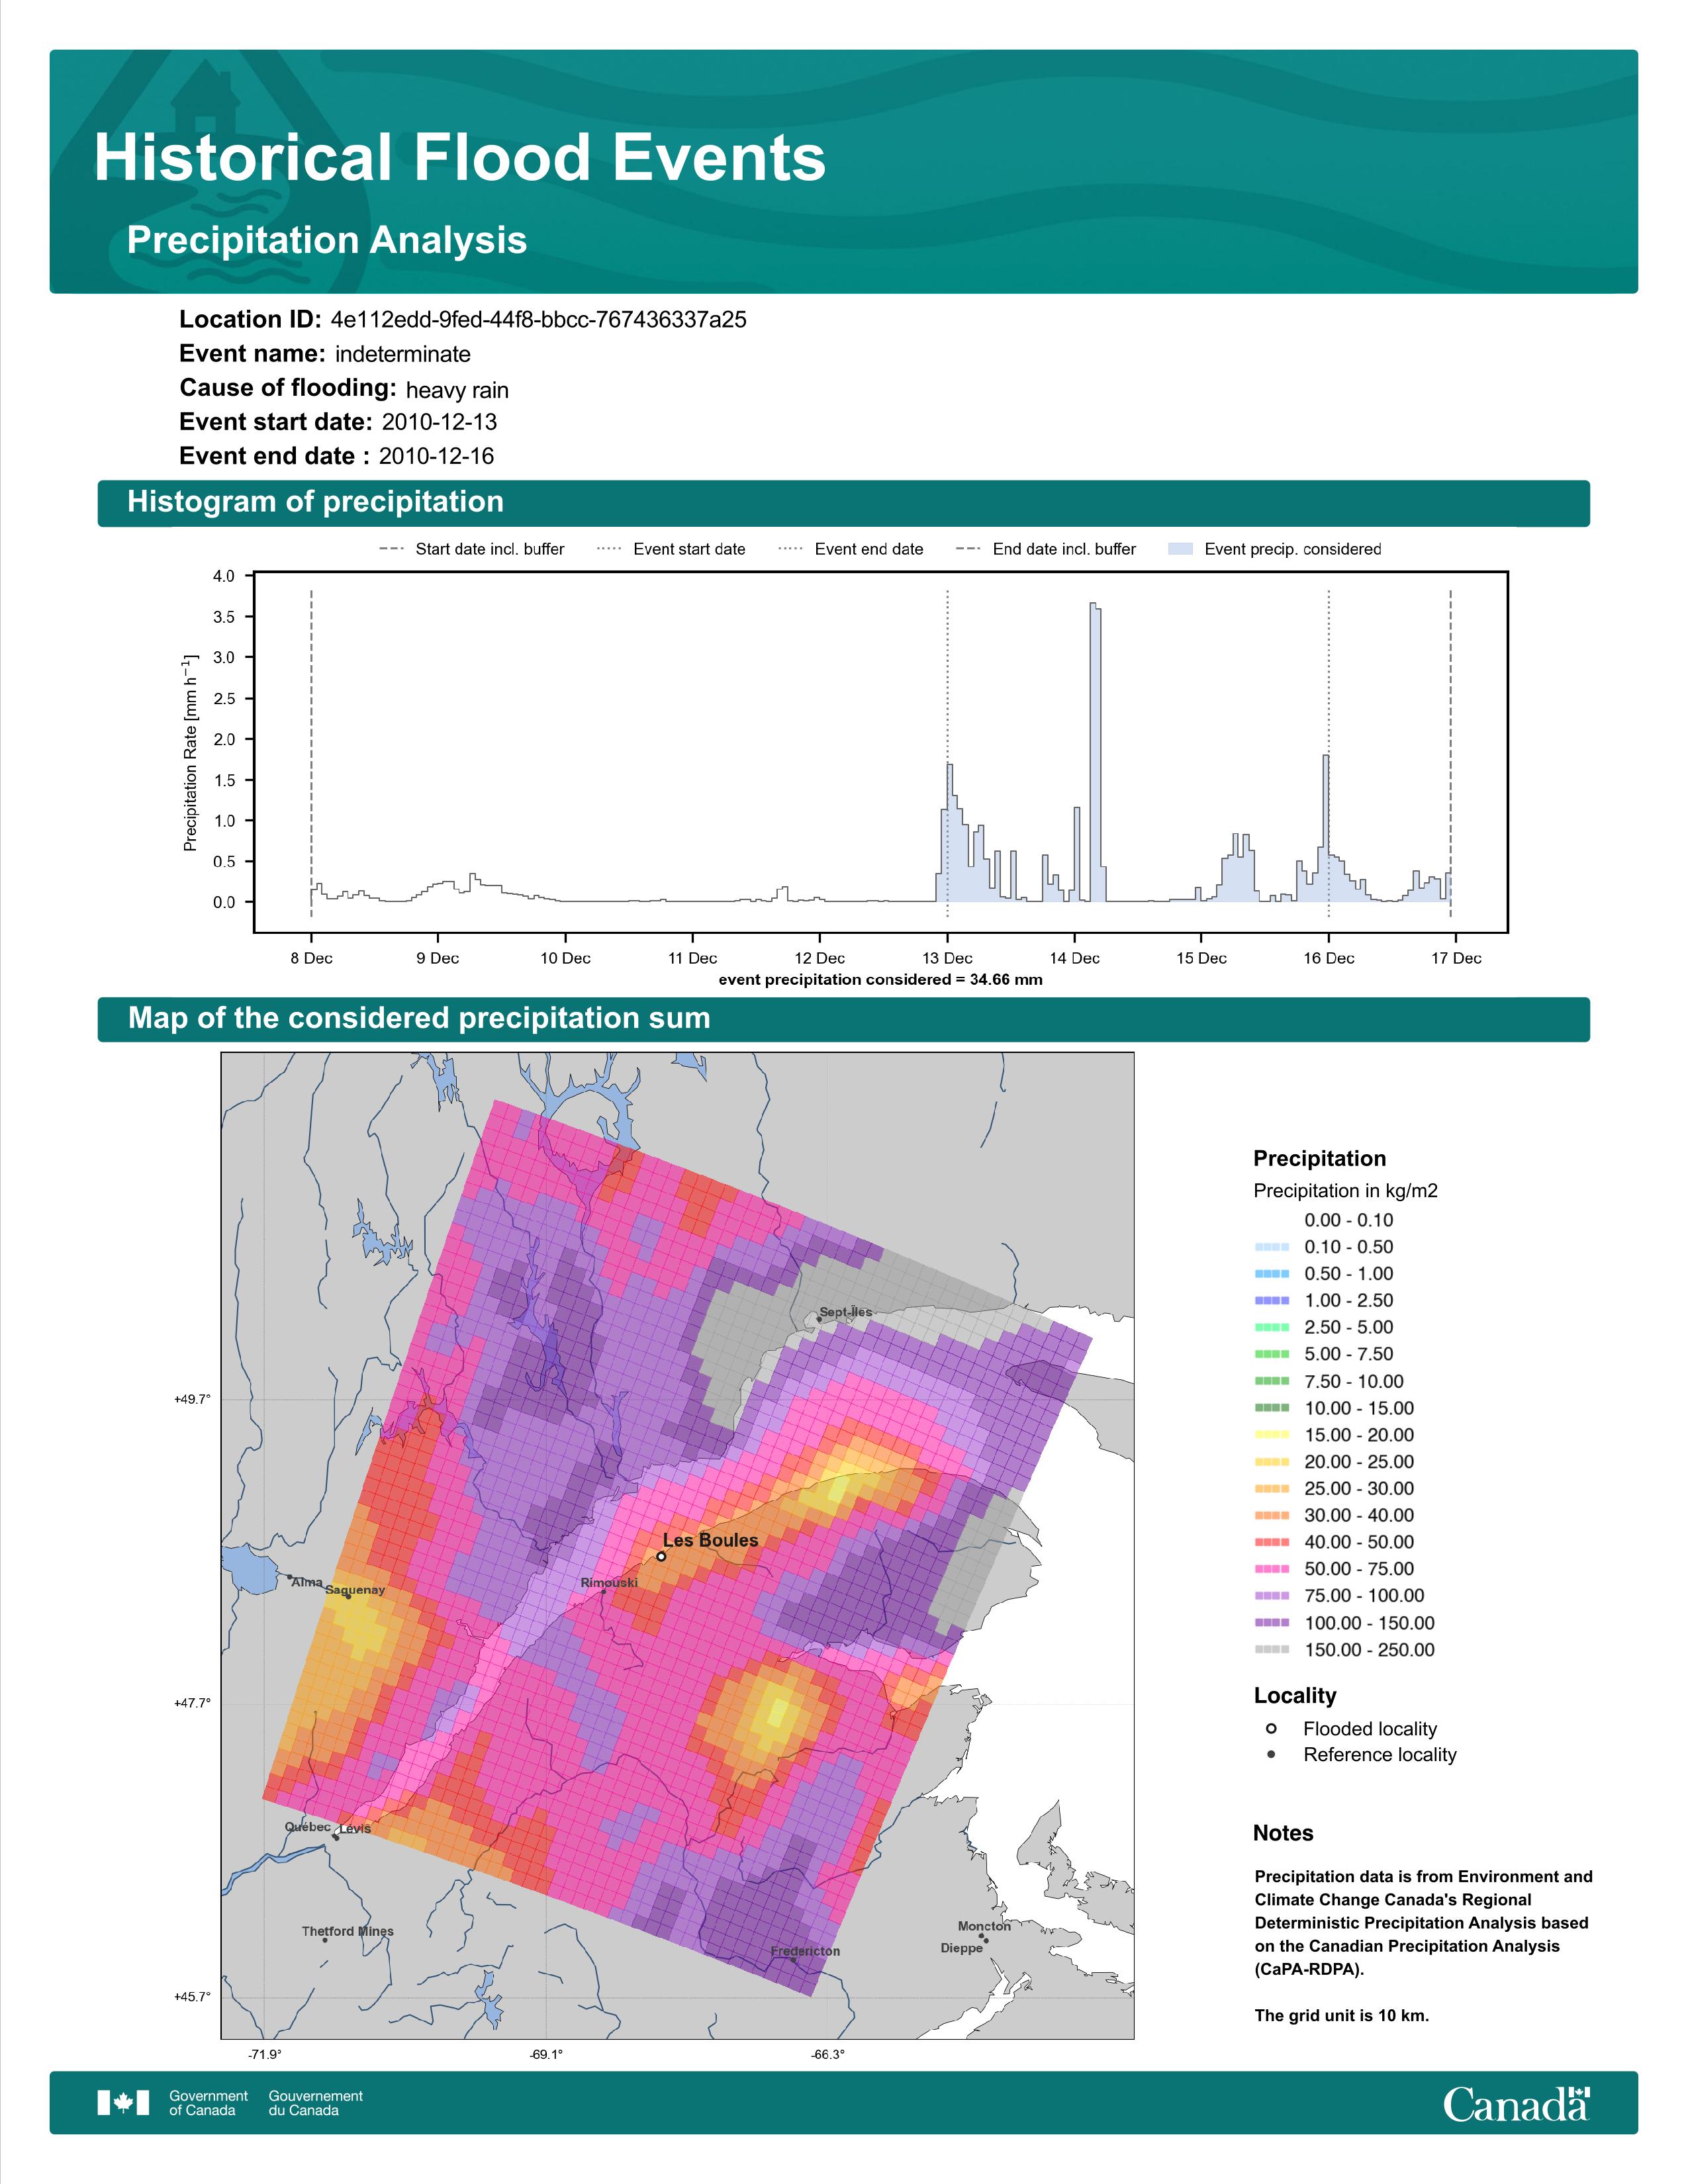Click the Historical Flood Events title
The height and width of the screenshot is (2184, 1688).
coord(460,158)
